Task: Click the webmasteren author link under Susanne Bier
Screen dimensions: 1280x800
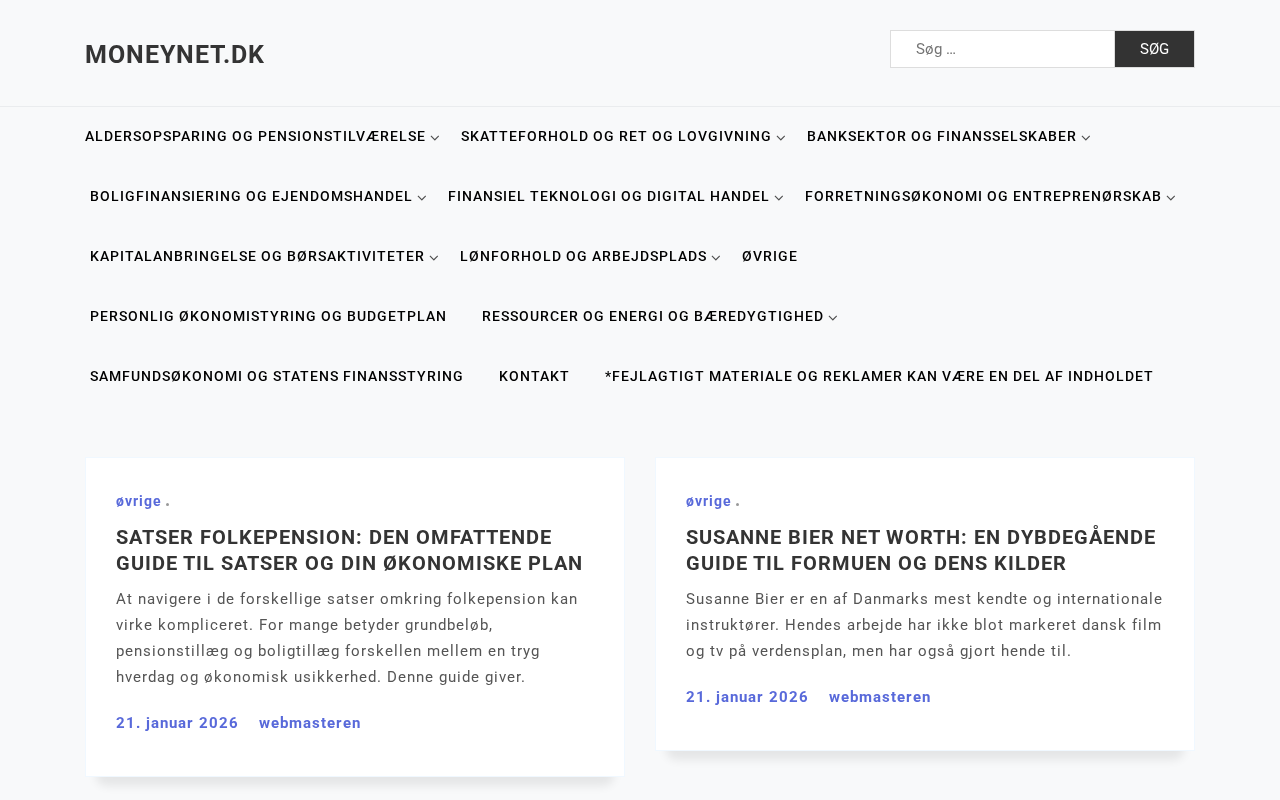Action: click(x=879, y=697)
